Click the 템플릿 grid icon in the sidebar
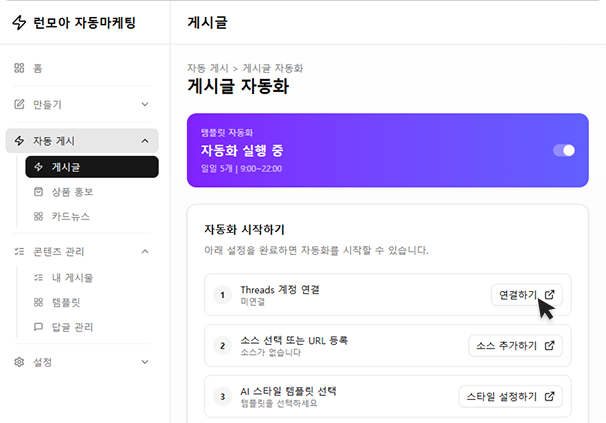The height and width of the screenshot is (423, 606). (x=38, y=302)
